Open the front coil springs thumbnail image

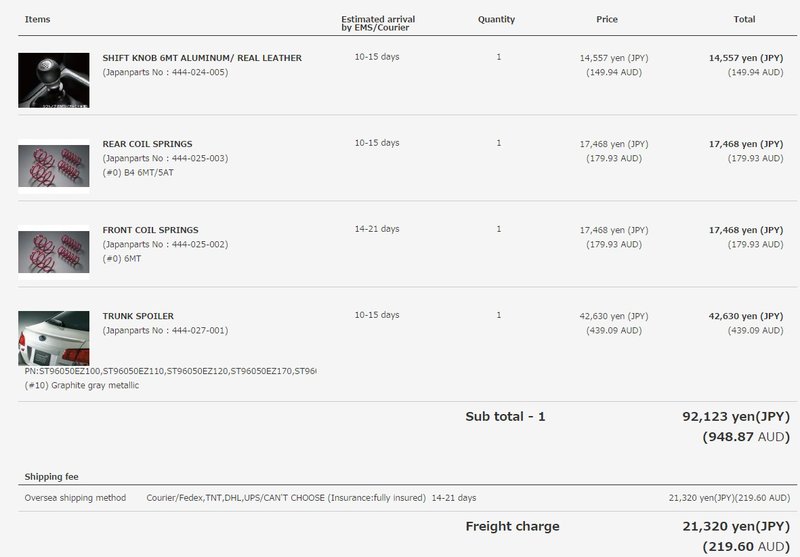(54, 252)
